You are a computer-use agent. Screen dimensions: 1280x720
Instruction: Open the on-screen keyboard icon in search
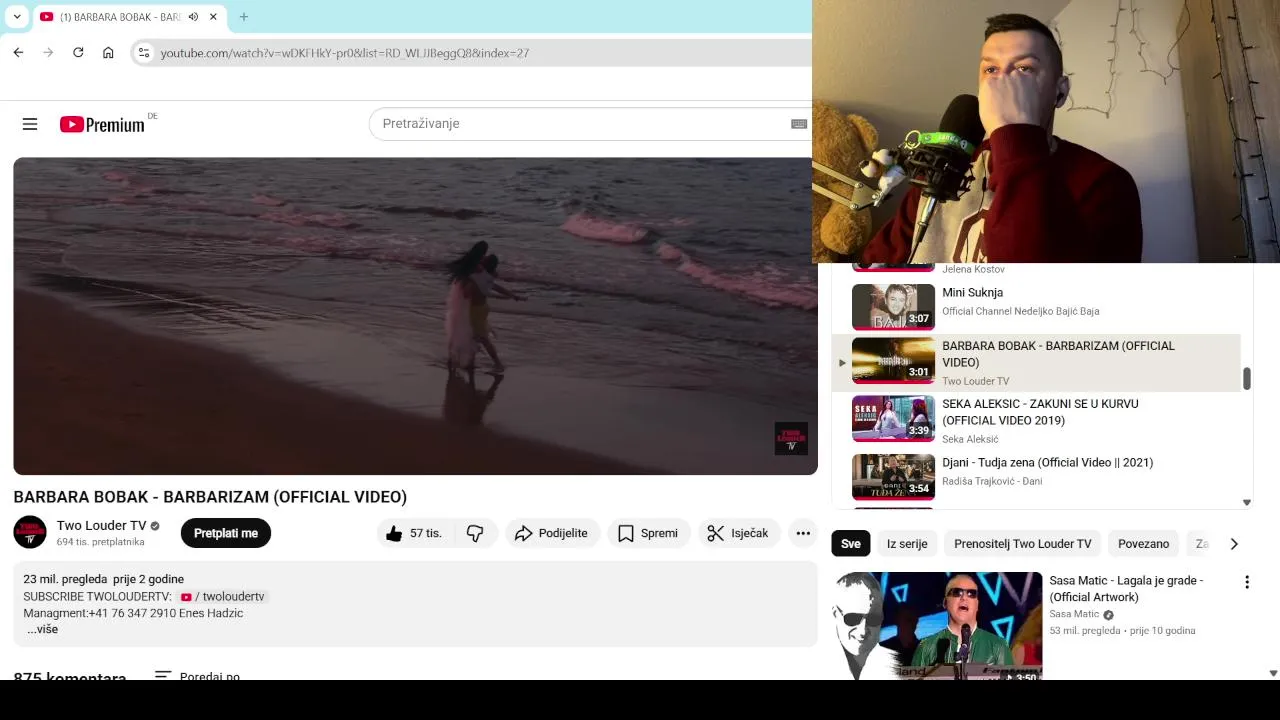point(798,124)
